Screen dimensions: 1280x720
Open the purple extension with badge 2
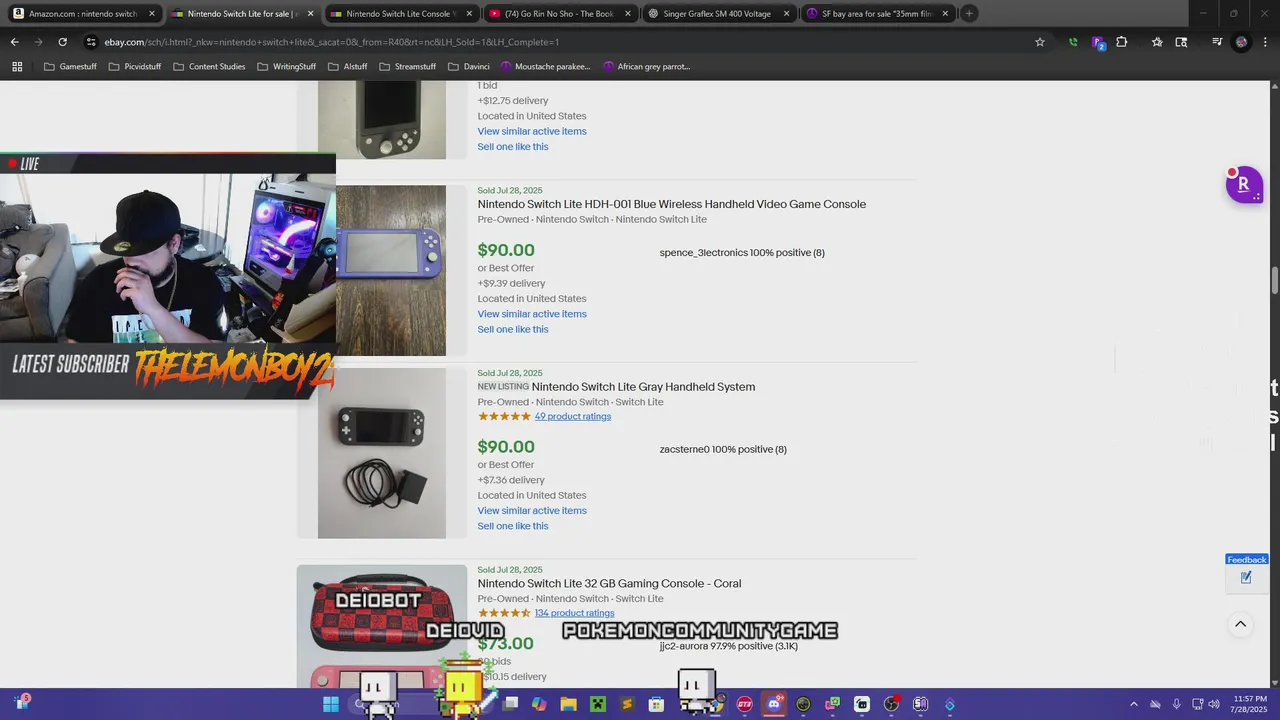pos(1098,42)
